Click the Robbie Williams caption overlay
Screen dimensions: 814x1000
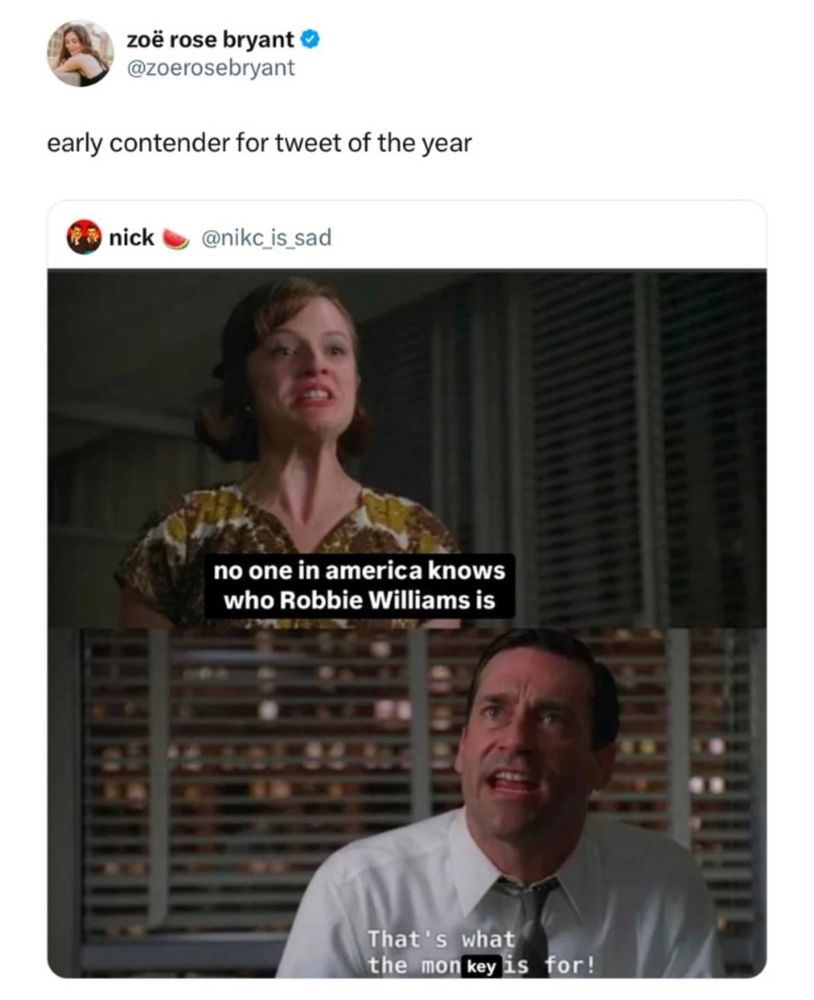[x=359, y=585]
